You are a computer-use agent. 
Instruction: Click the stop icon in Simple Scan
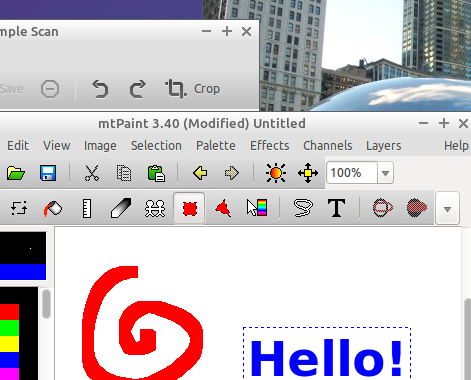coord(50,89)
